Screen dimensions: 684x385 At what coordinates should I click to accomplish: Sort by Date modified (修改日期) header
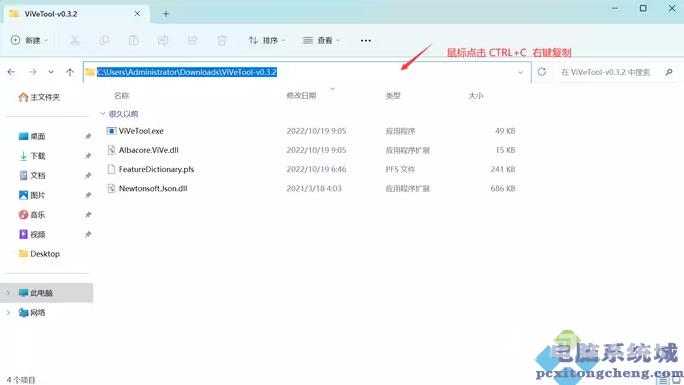pyautogui.click(x=301, y=95)
